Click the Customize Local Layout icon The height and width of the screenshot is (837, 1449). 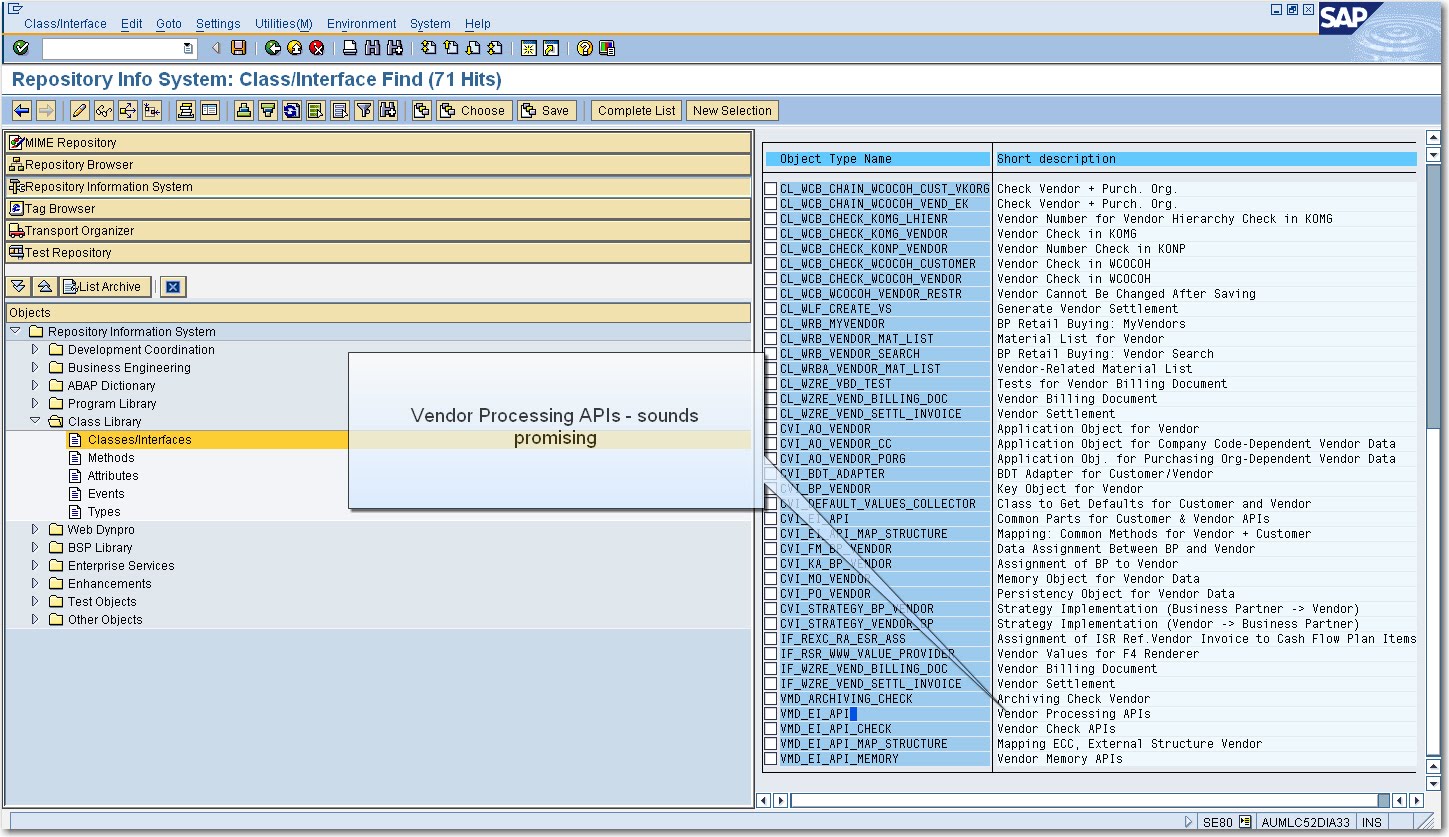607,48
